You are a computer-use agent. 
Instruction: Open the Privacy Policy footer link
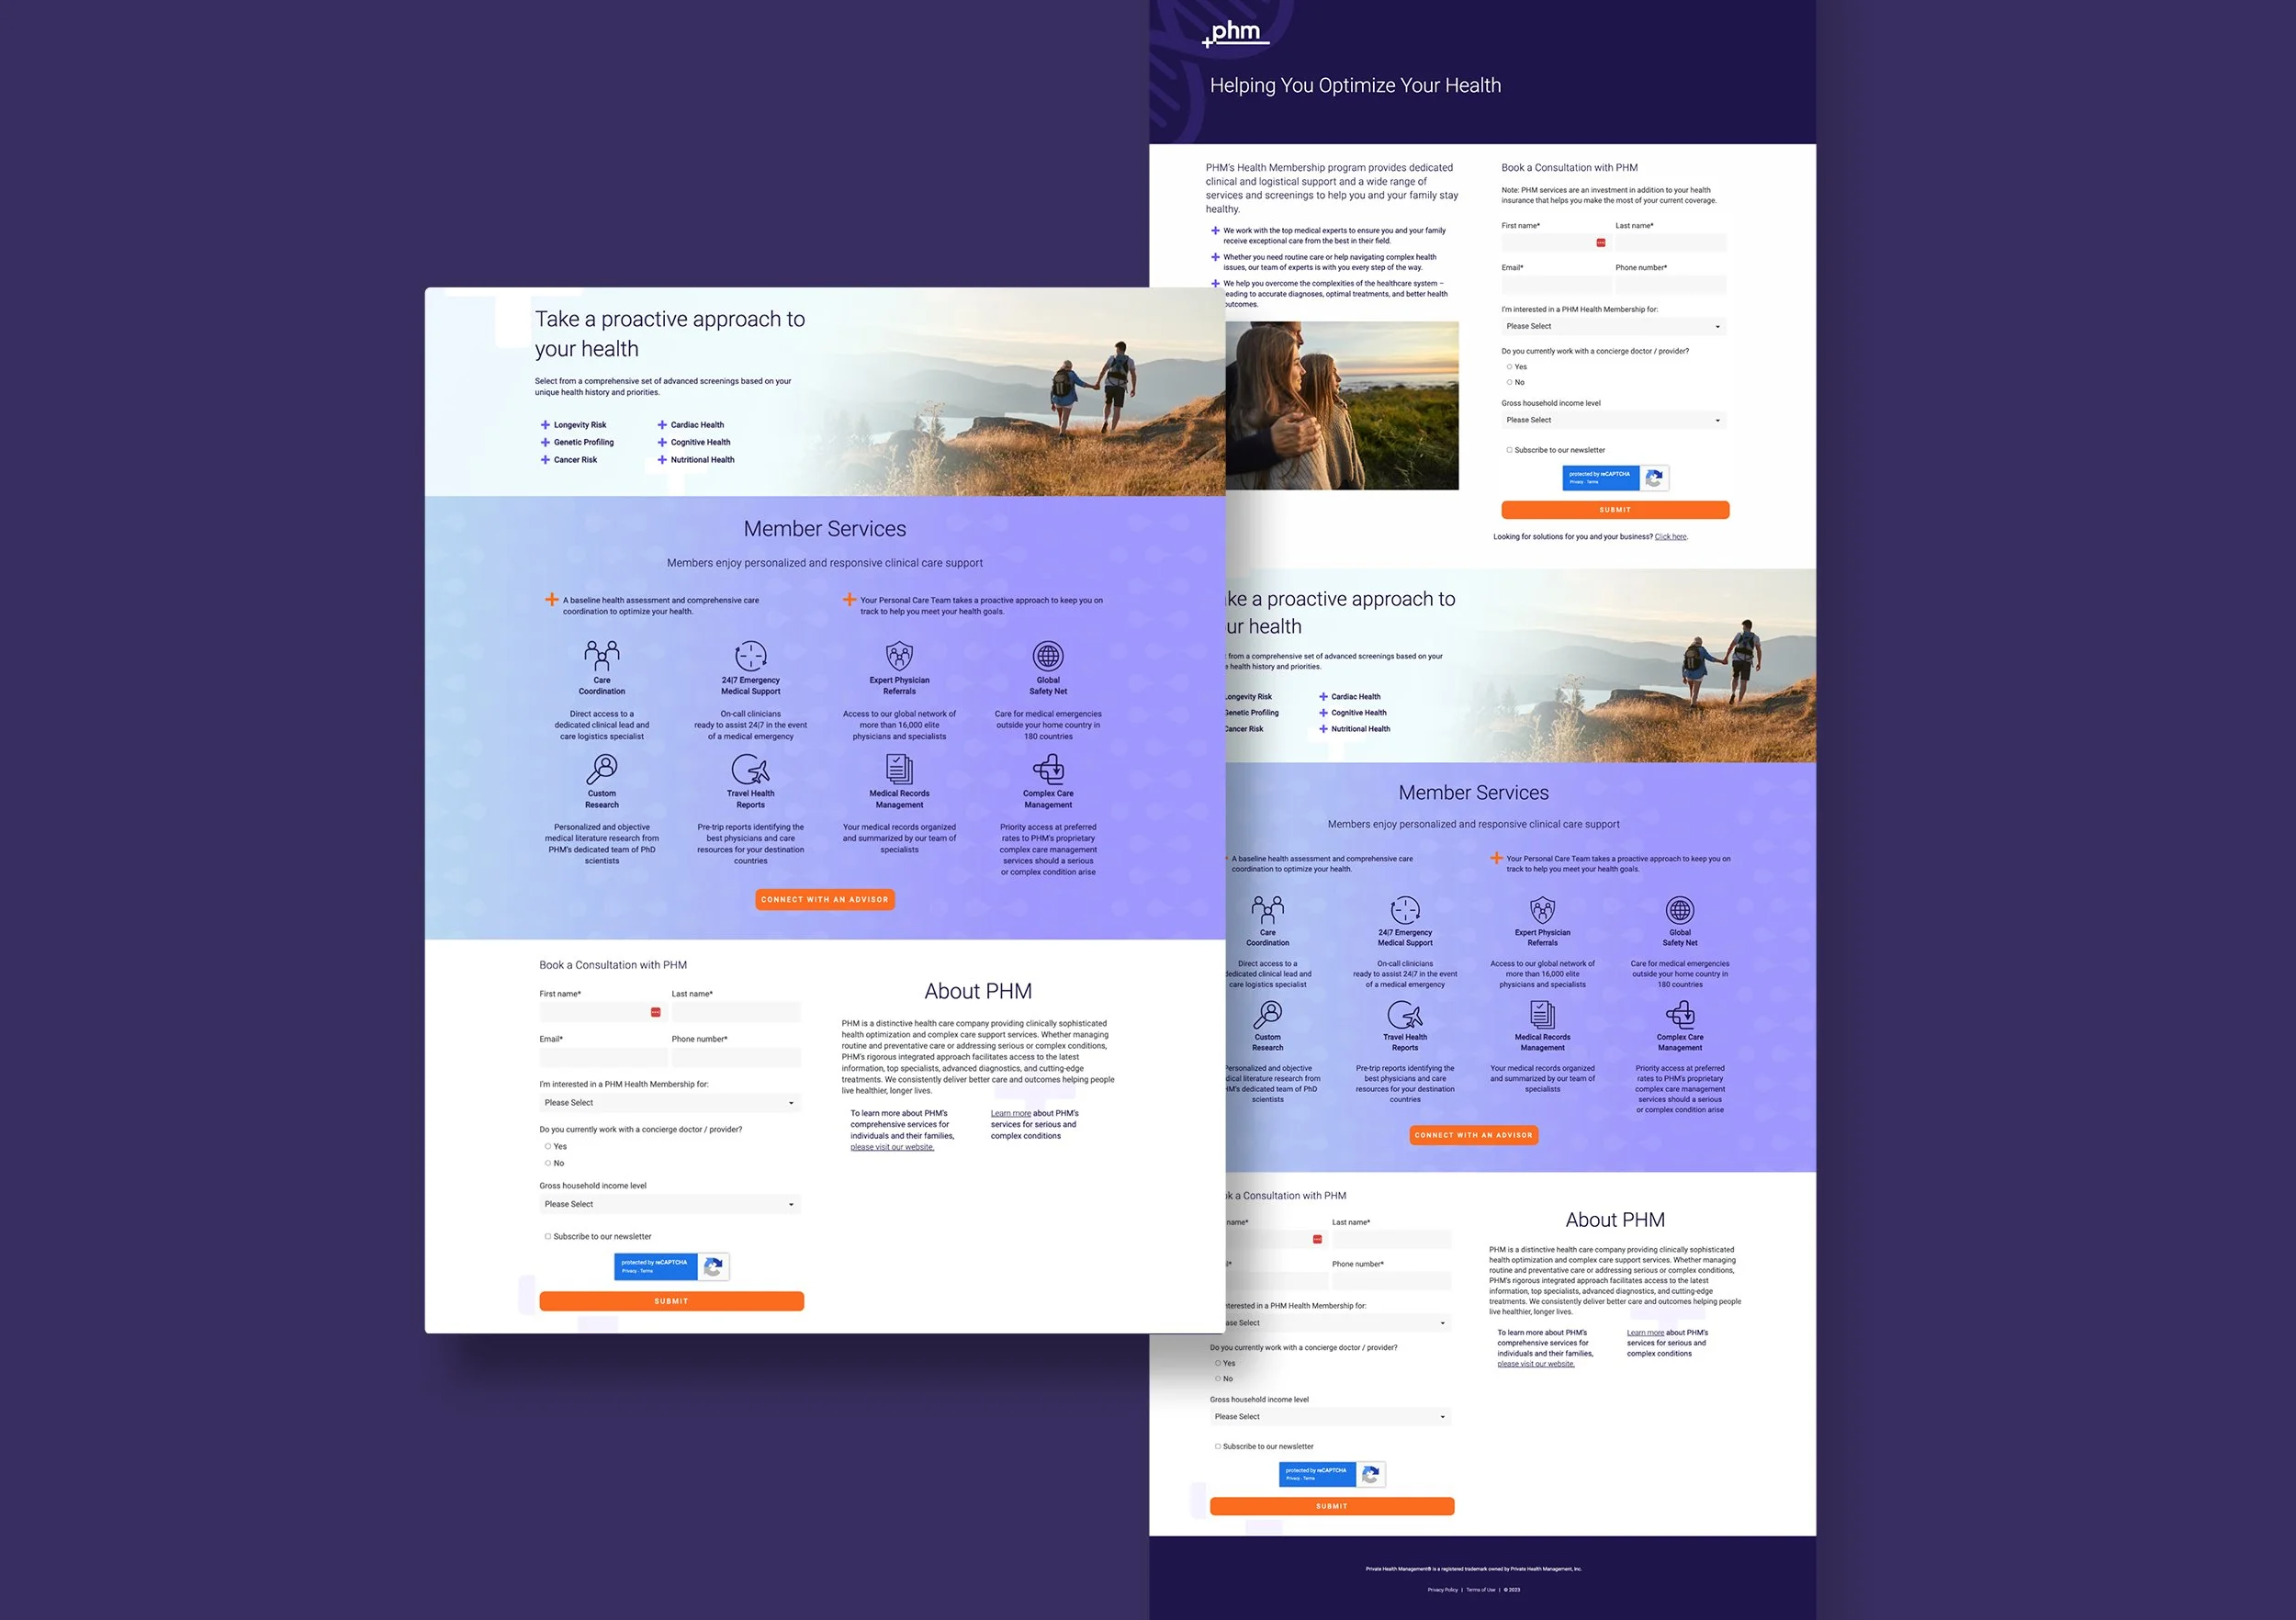(x=1442, y=1589)
